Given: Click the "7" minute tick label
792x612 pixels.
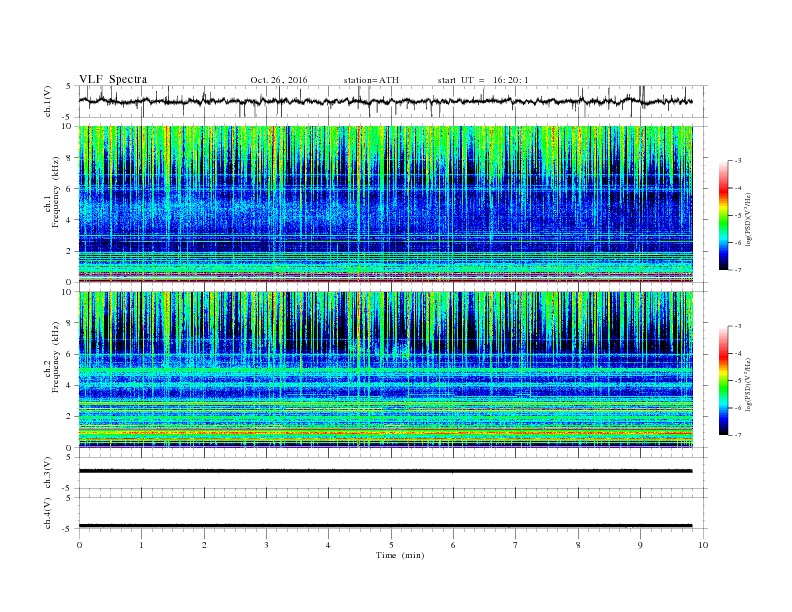Looking at the screenshot, I should (516, 545).
